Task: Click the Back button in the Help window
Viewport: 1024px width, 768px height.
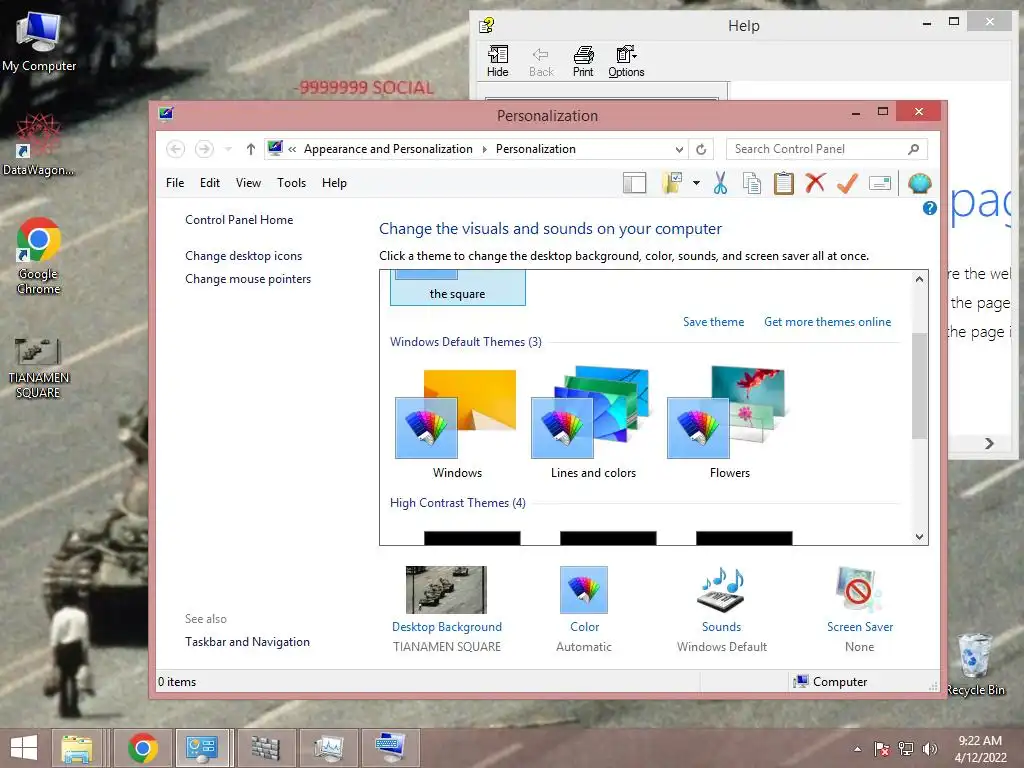Action: click(541, 61)
